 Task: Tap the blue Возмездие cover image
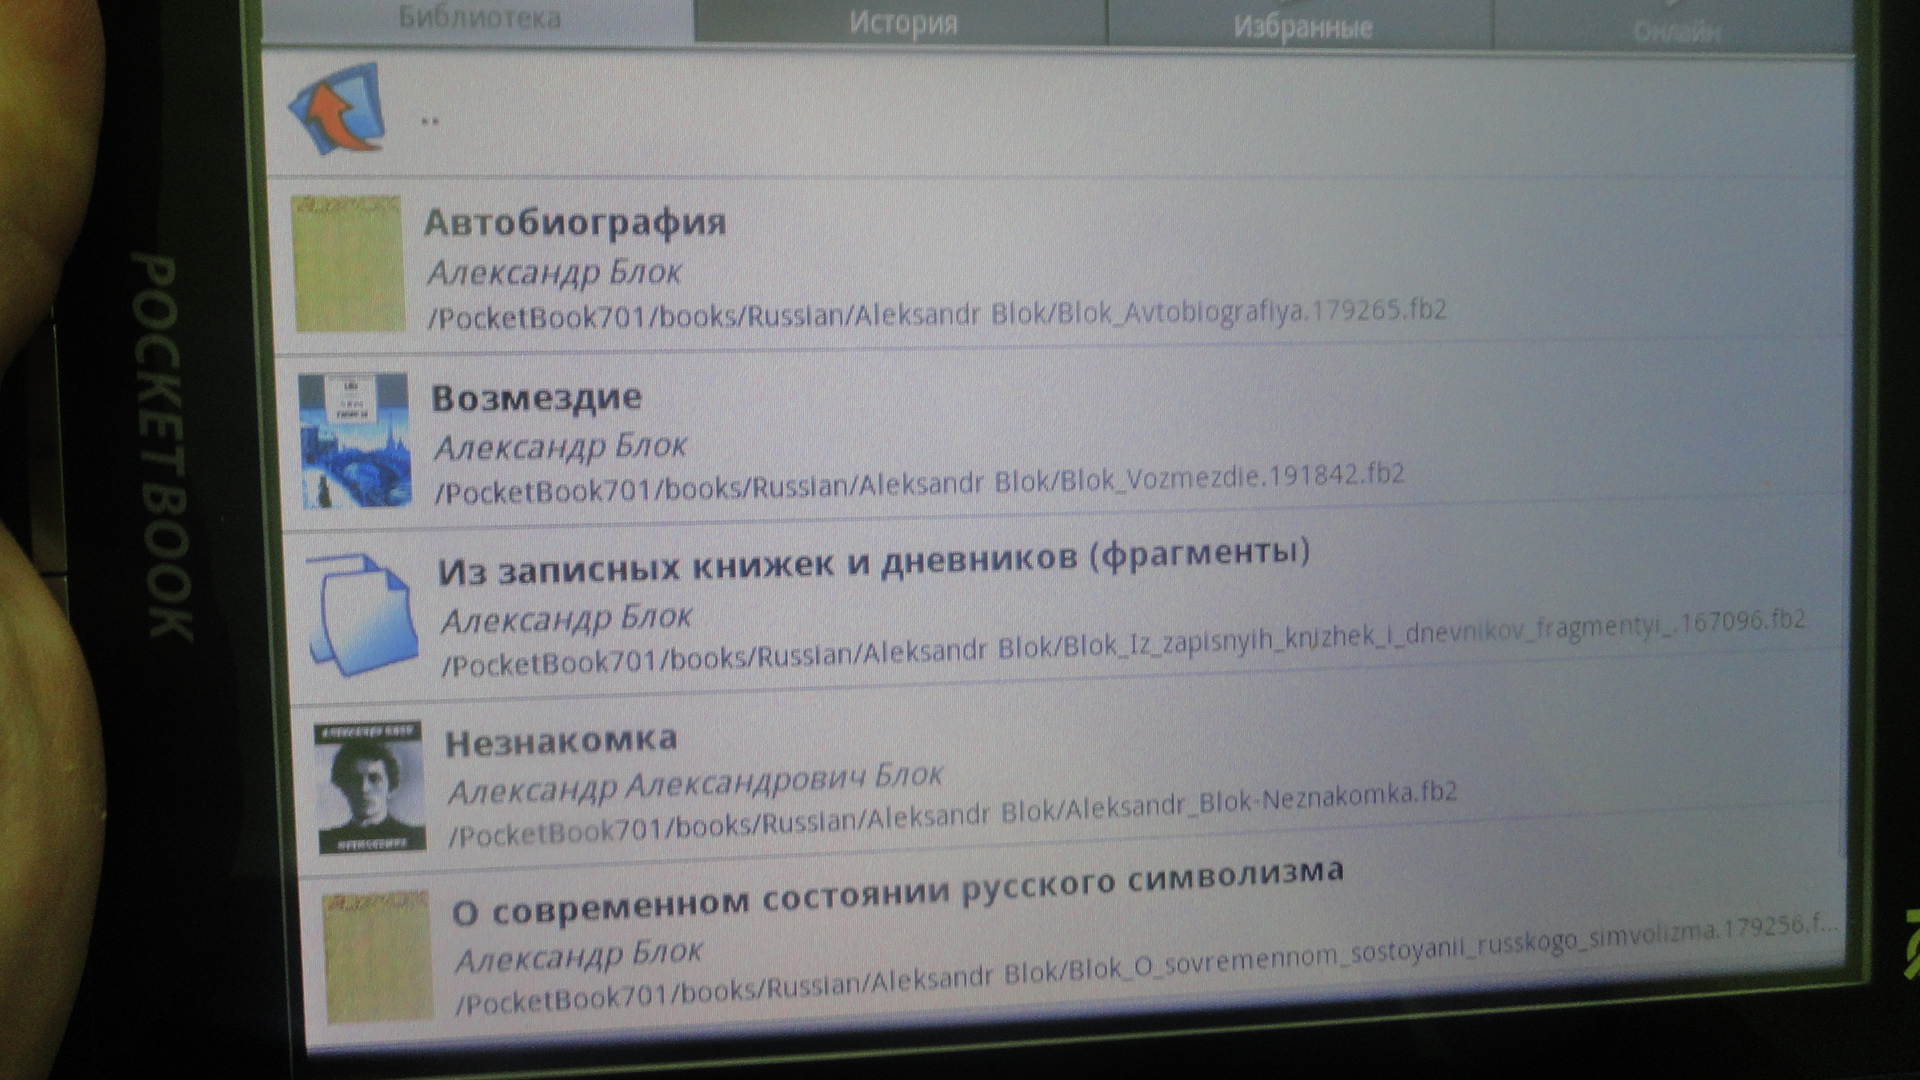[354, 440]
